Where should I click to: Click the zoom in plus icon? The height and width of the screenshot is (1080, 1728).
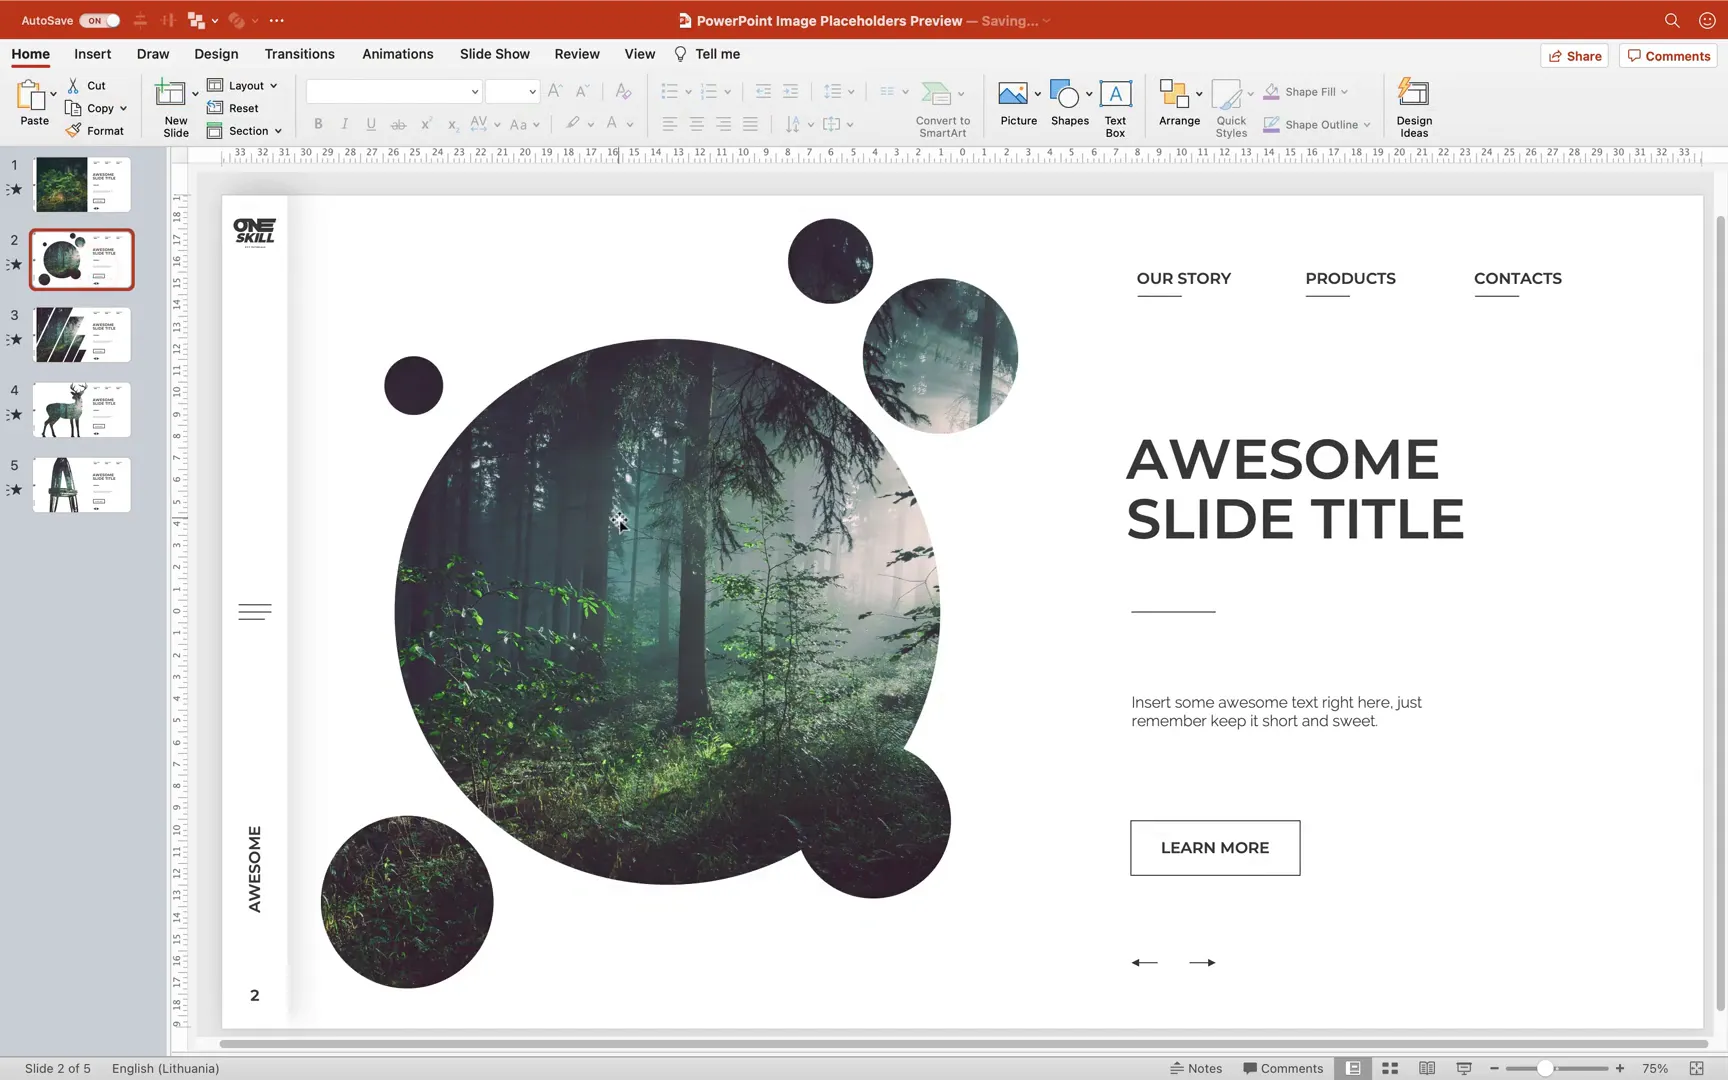1620,1068
